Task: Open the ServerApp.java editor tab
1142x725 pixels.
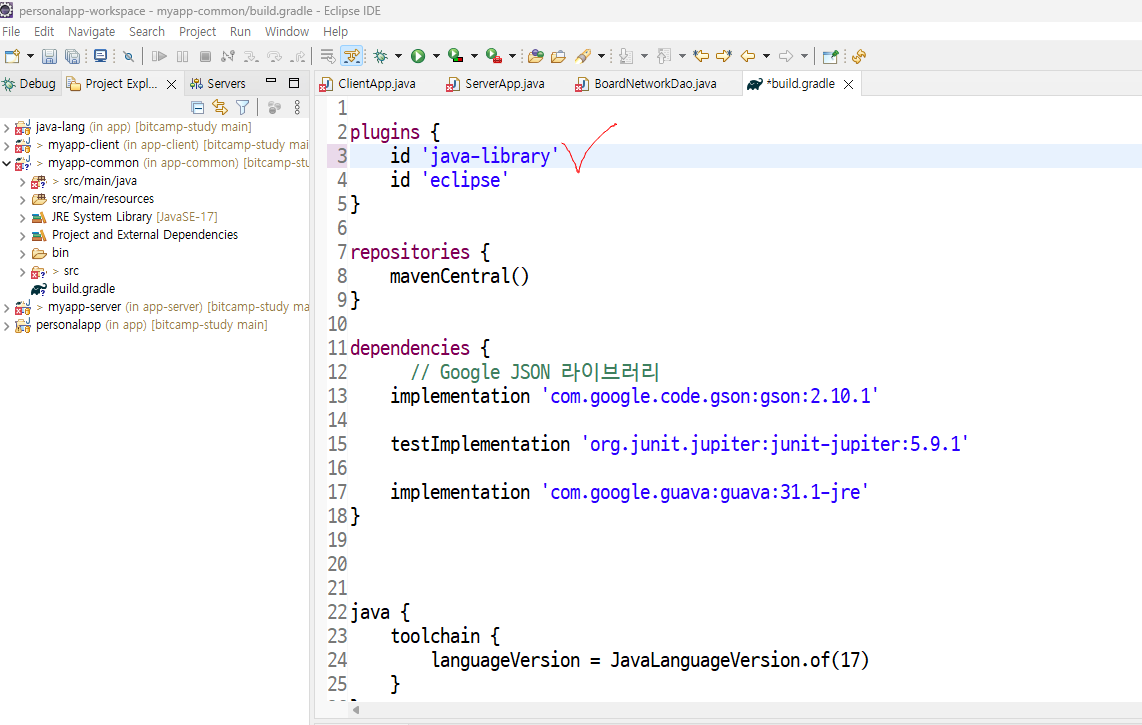Action: point(496,84)
